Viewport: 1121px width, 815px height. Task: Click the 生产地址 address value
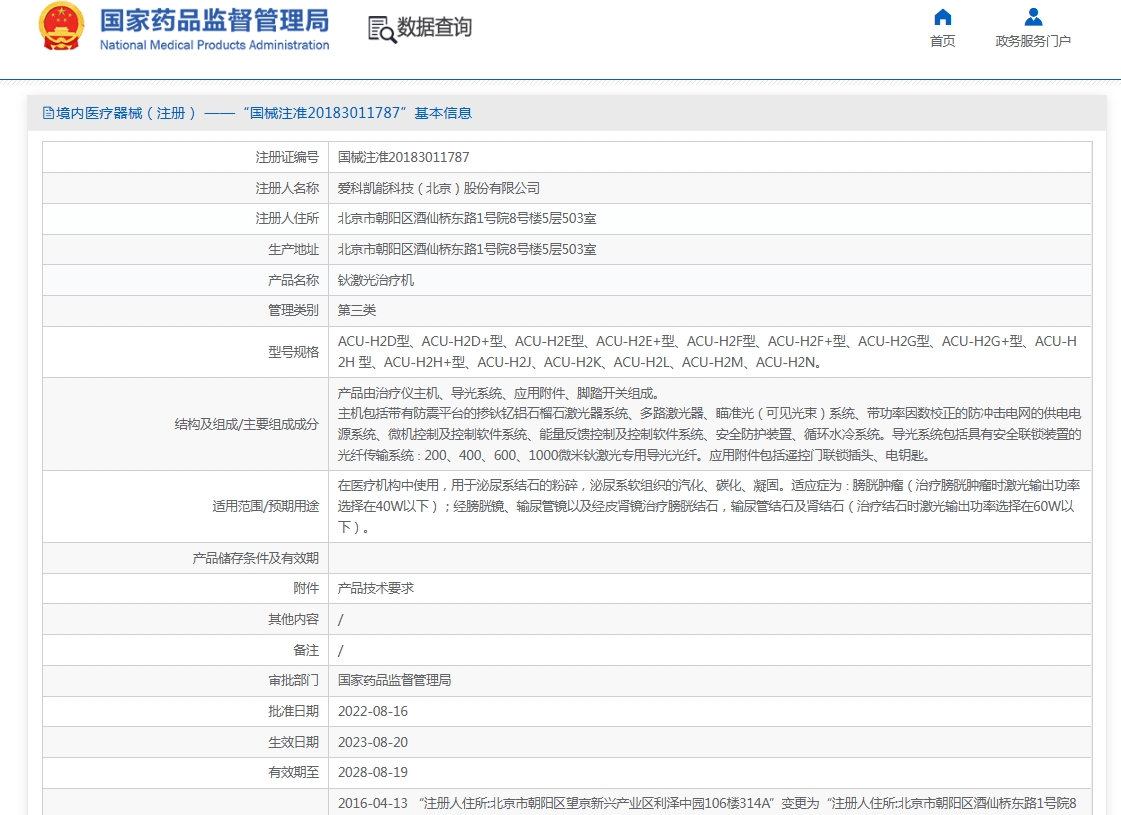pyautogui.click(x=467, y=250)
